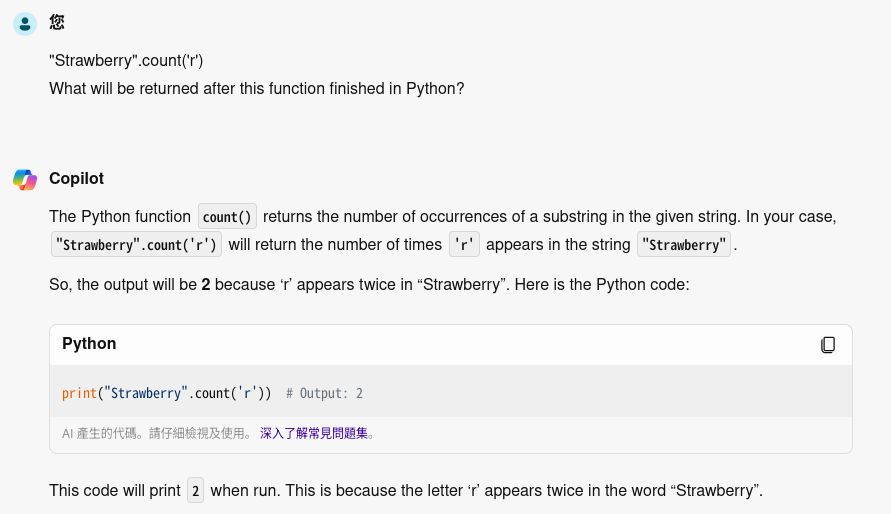The height and width of the screenshot is (514, 891).
Task: Click the bold 2 in the answer
Action: tap(205, 285)
